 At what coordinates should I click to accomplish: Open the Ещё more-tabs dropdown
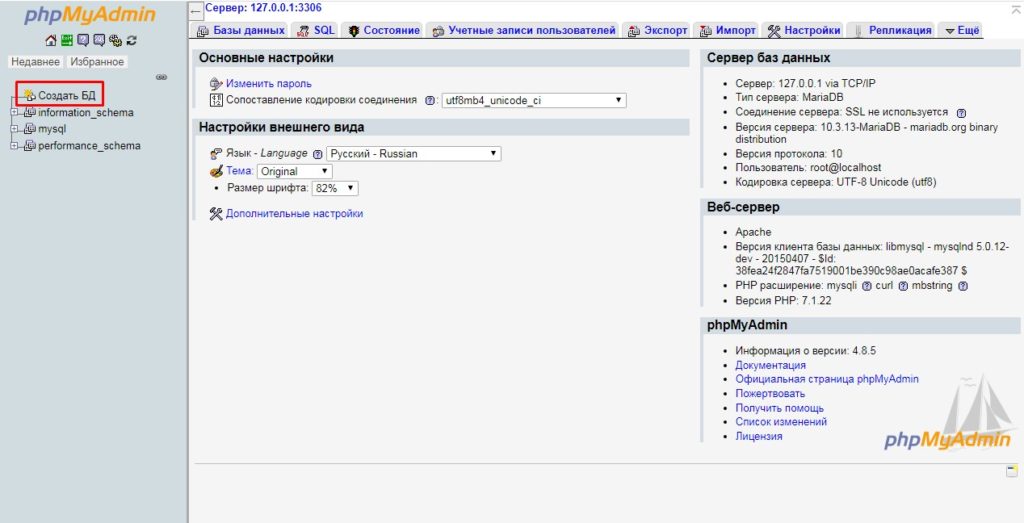point(962,30)
